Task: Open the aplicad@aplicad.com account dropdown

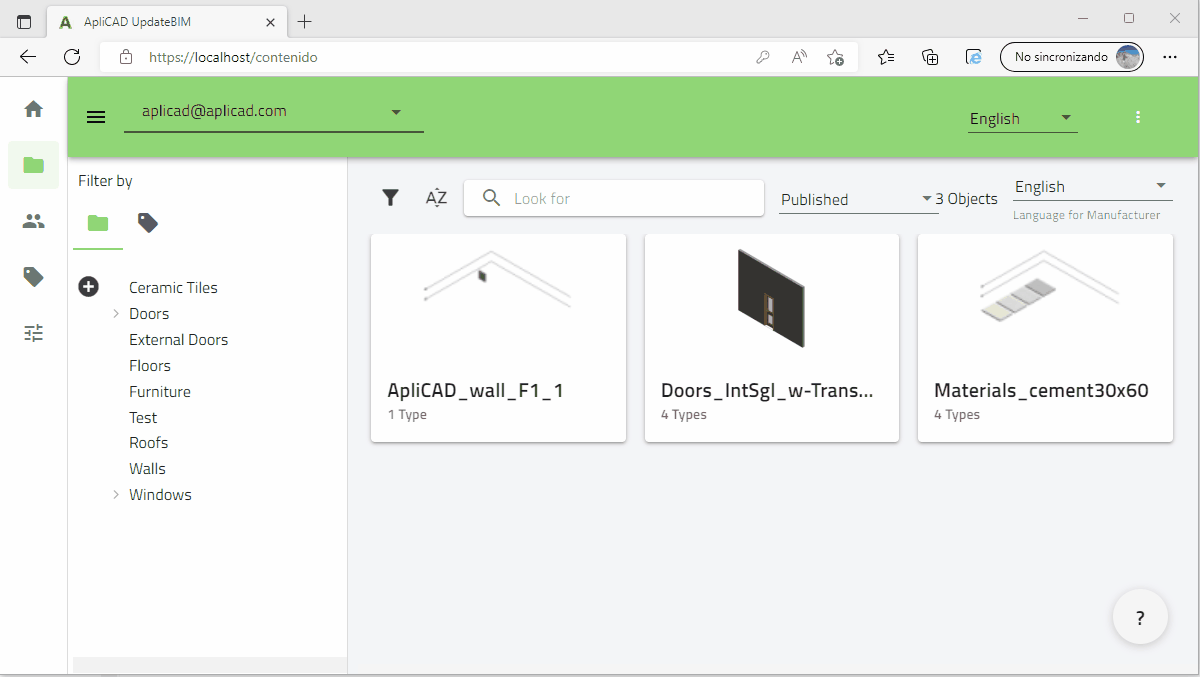Action: 273,112
